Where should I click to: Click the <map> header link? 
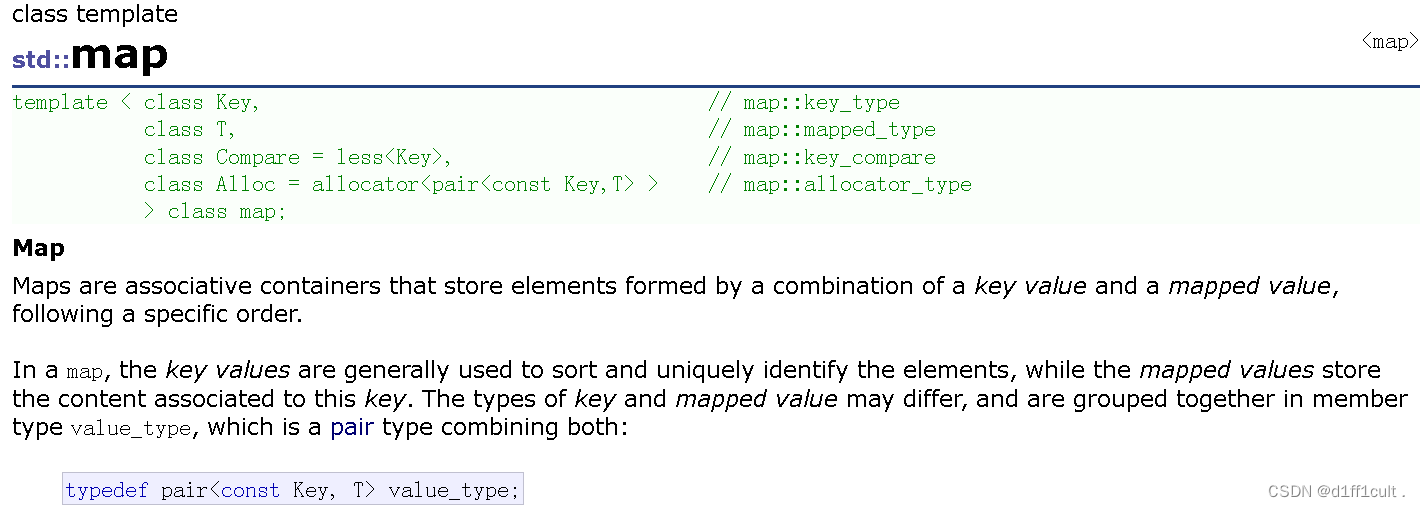click(x=1390, y=41)
